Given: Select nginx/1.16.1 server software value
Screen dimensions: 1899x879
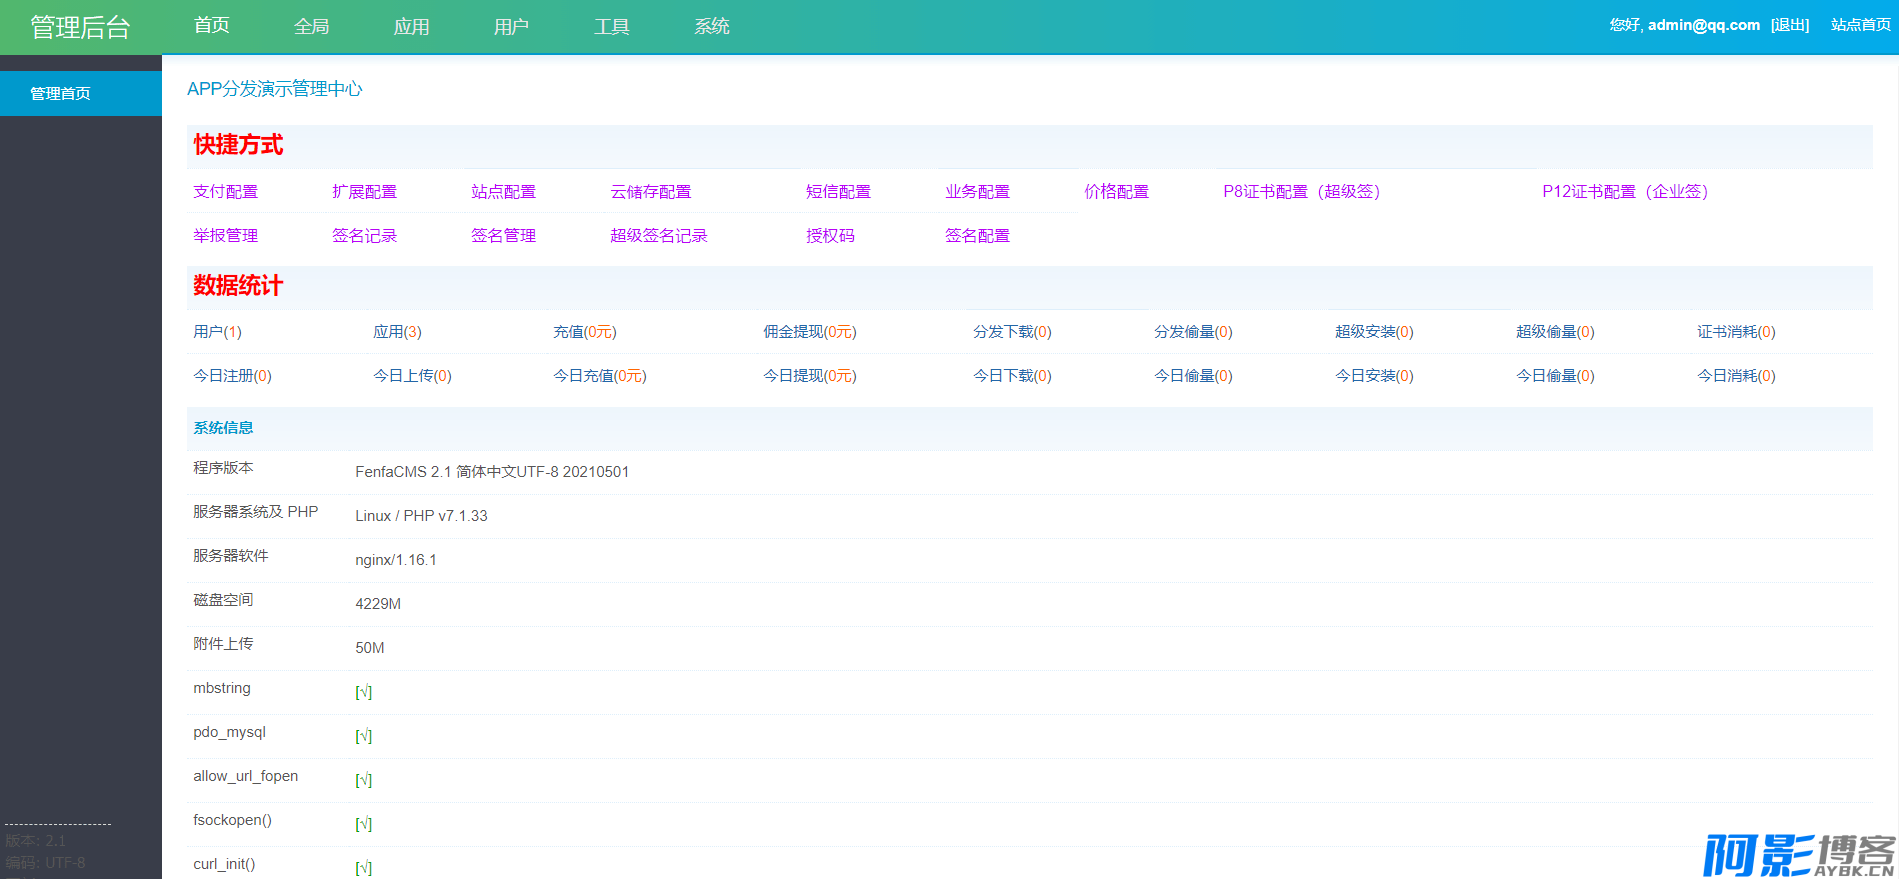Looking at the screenshot, I should (396, 560).
